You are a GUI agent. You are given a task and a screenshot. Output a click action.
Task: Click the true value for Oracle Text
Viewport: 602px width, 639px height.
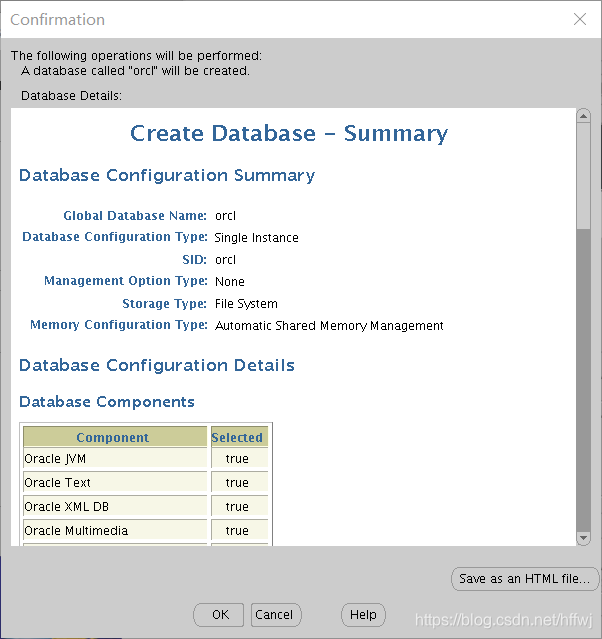coord(237,483)
